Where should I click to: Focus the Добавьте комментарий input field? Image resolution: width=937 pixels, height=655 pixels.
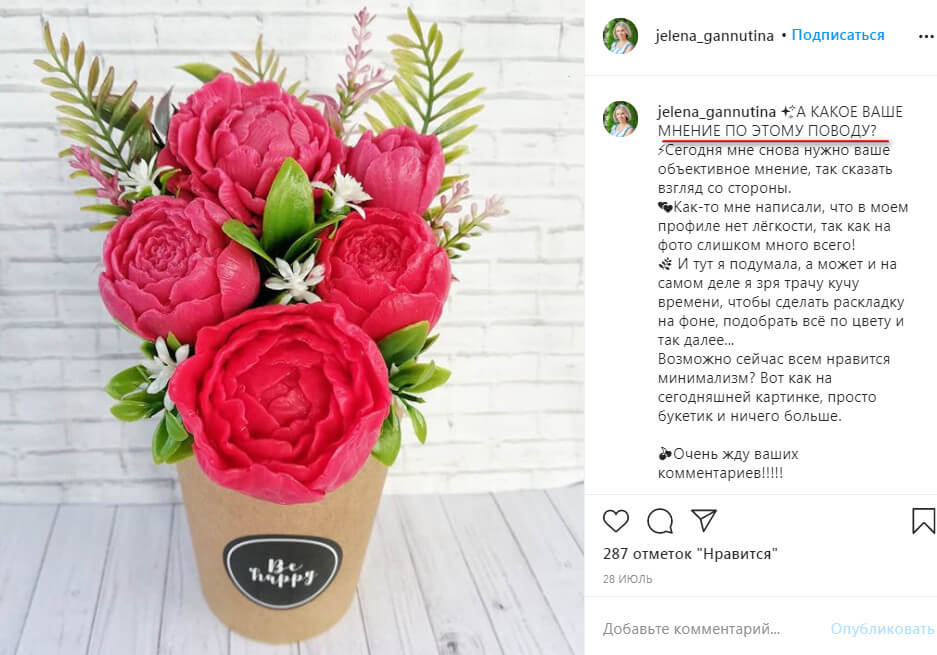point(691,629)
